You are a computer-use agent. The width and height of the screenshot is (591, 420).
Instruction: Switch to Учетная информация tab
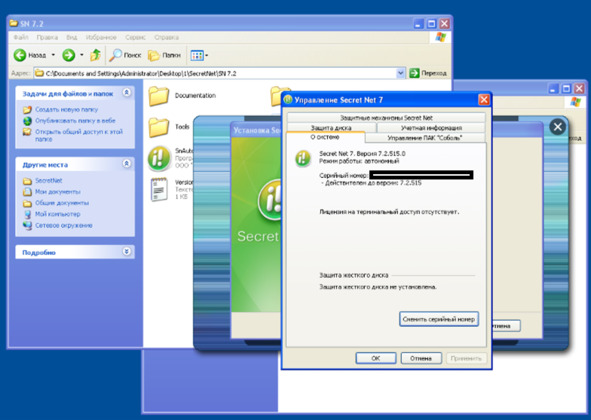[431, 128]
